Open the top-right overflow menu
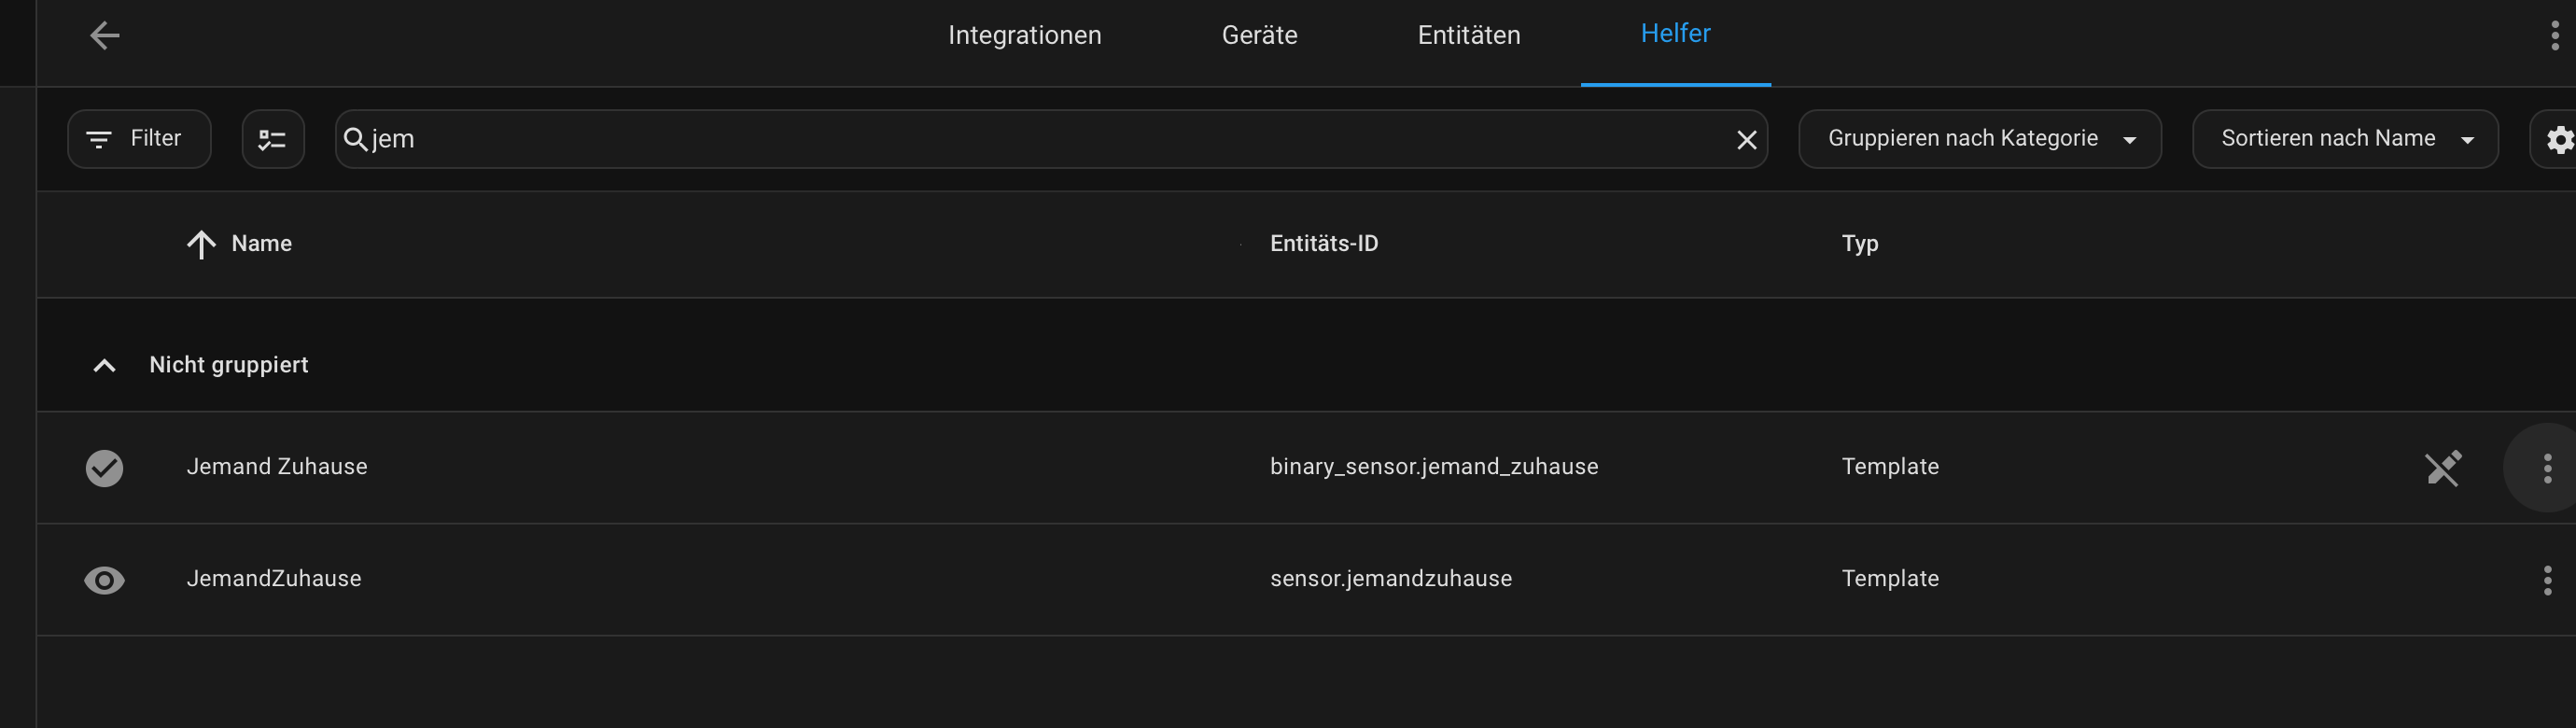 tap(2555, 36)
